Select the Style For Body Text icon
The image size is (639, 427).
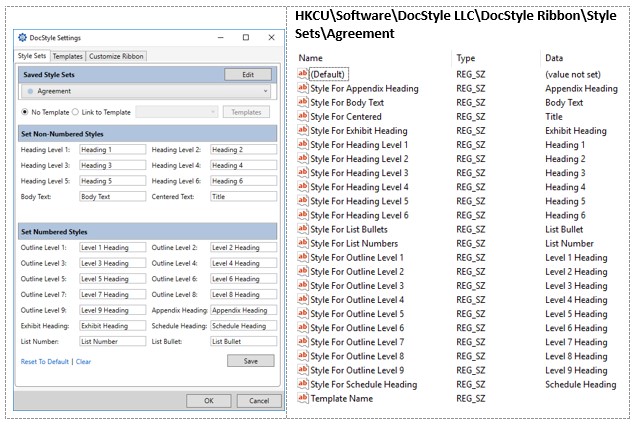coord(302,102)
